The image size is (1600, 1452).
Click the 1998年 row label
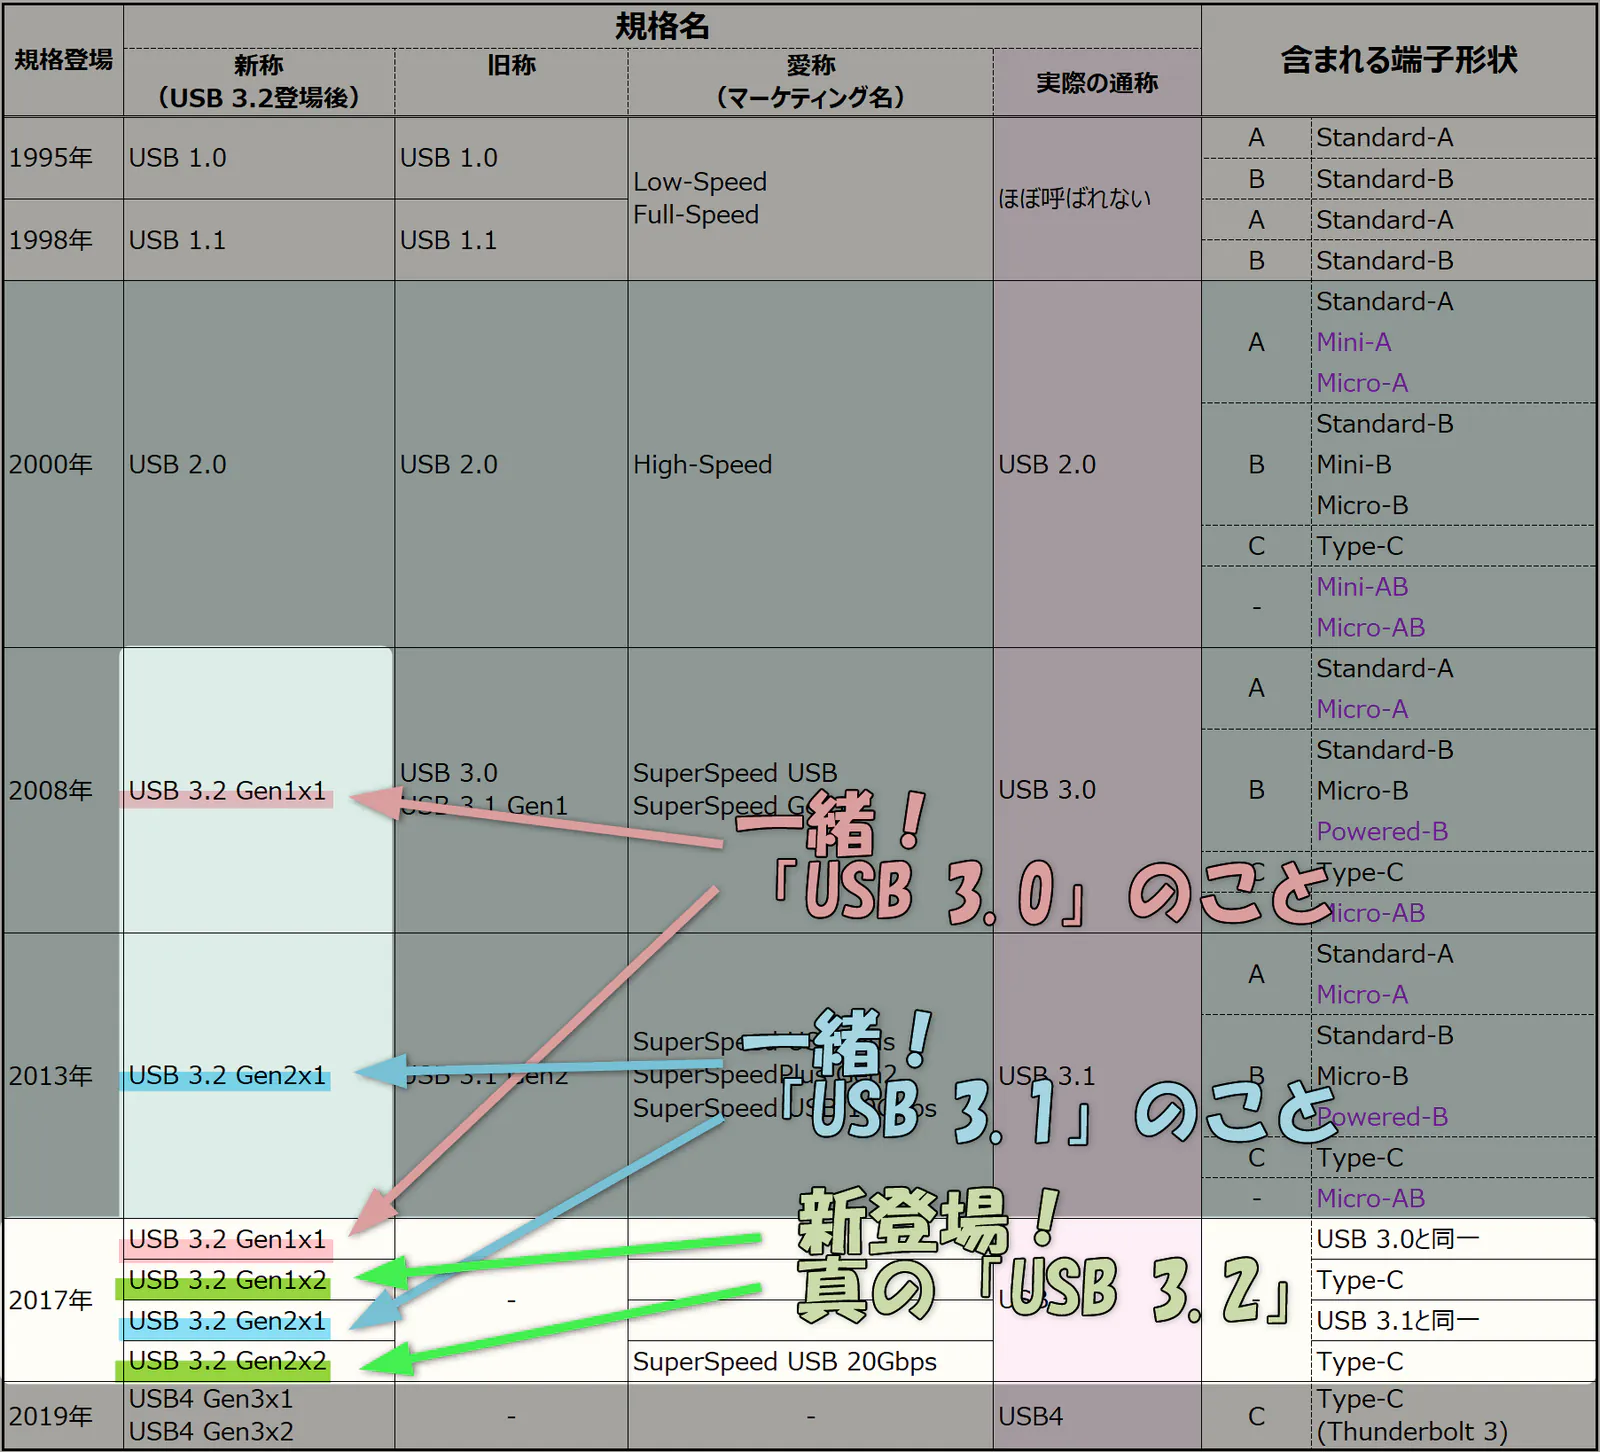[51, 240]
